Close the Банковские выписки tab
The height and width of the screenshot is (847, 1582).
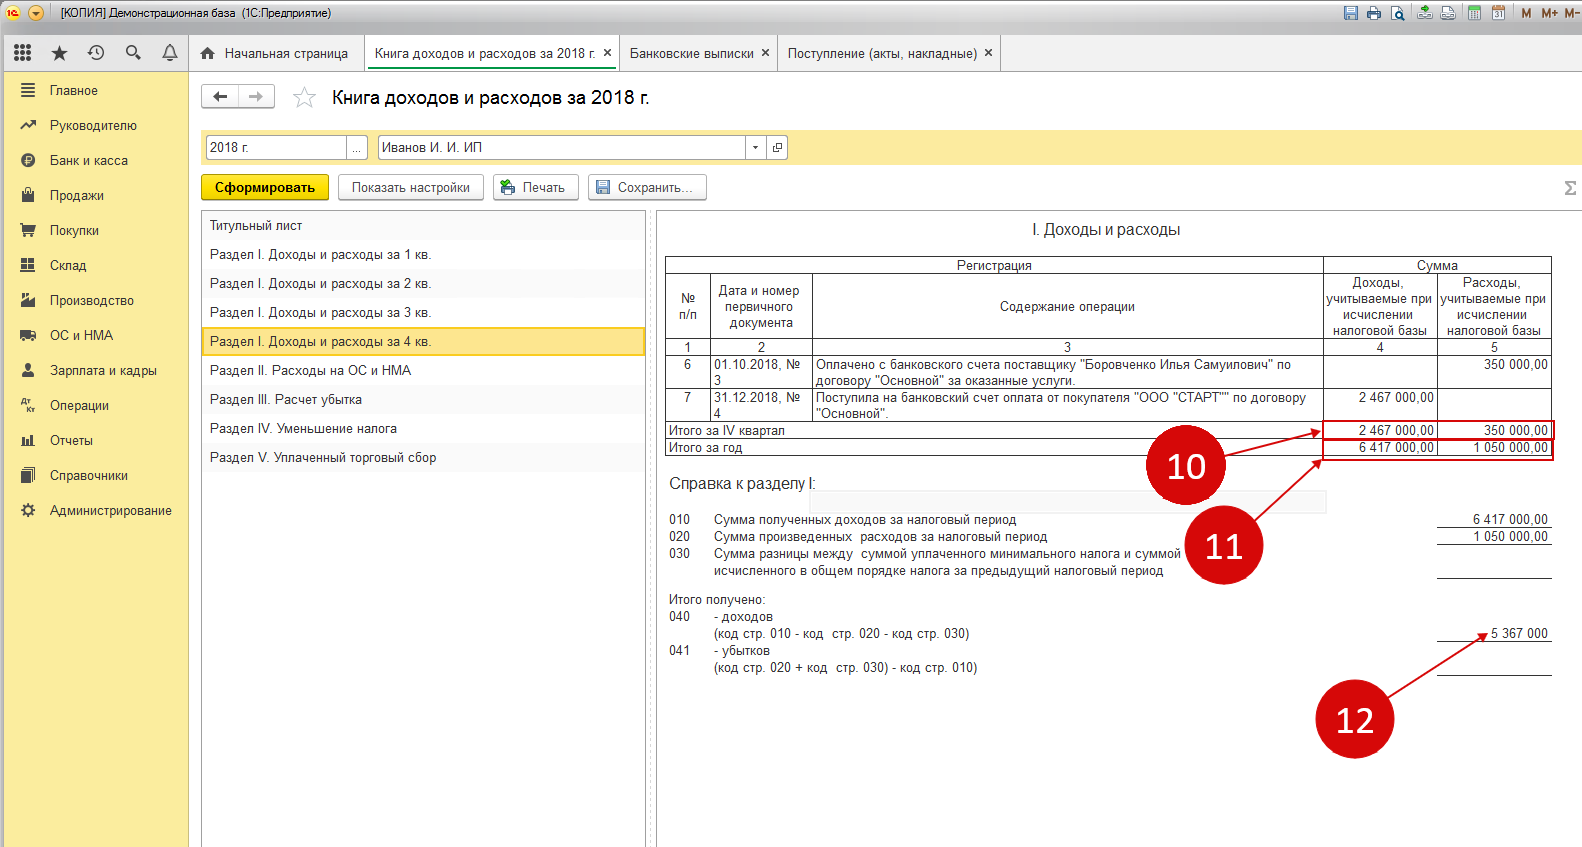coord(766,53)
